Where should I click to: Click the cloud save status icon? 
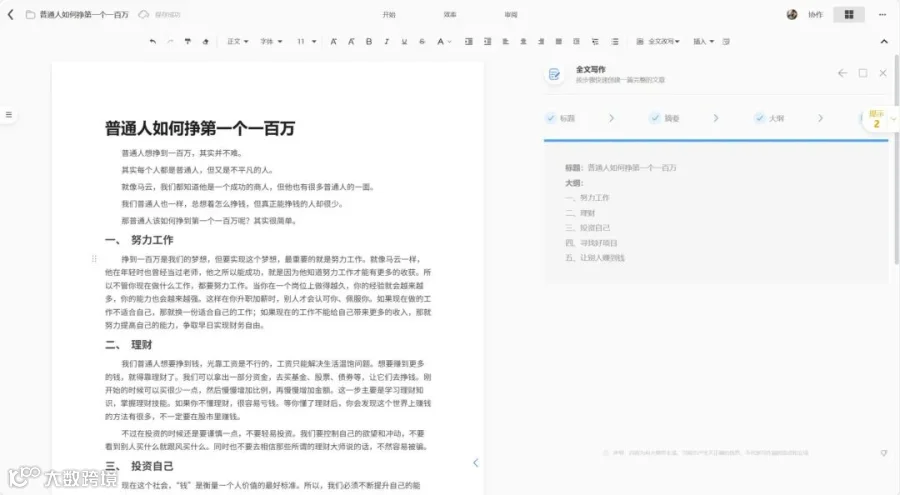click(x=143, y=14)
